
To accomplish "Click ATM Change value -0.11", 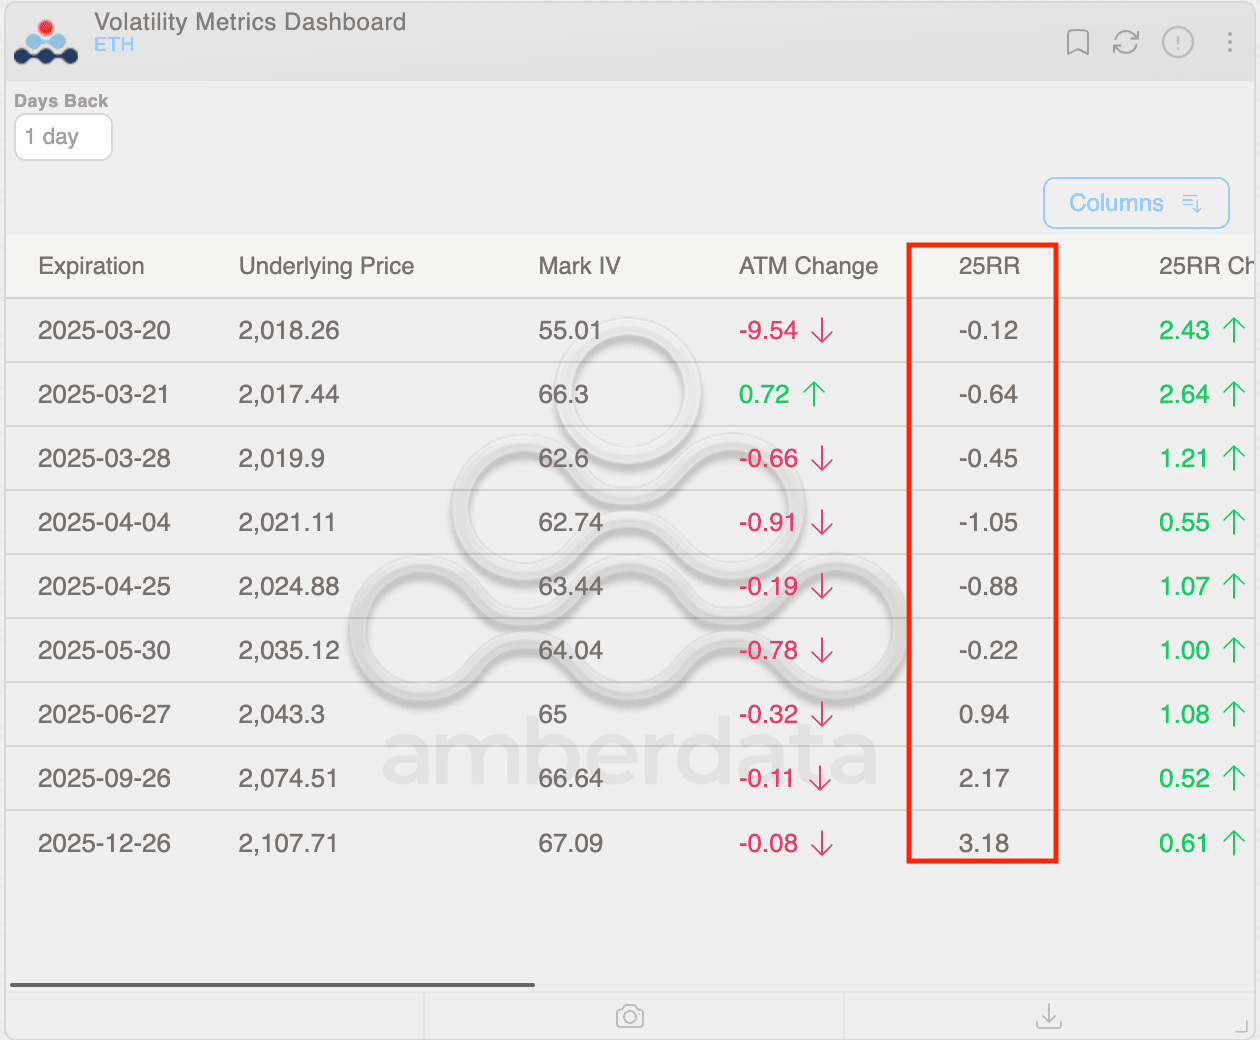I will 766,778.
